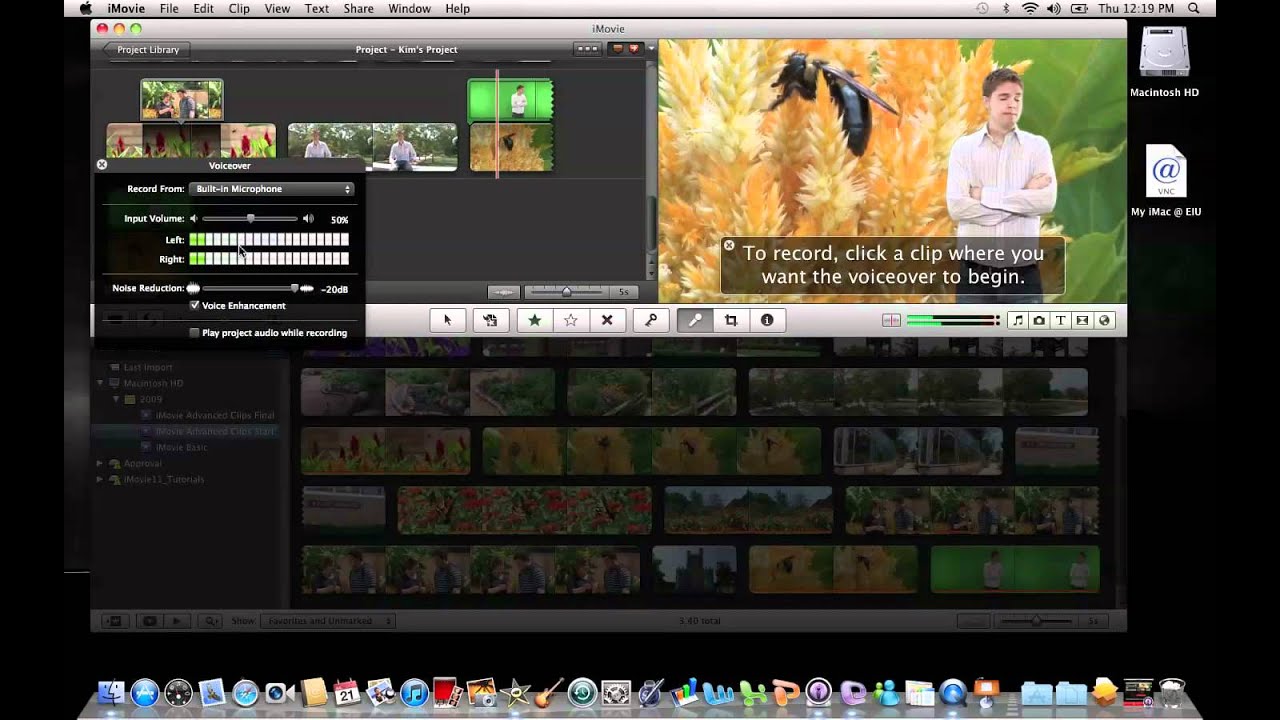Image resolution: width=1280 pixels, height=720 pixels.
Task: Click the bee clip in project timeline
Action: tap(511, 147)
